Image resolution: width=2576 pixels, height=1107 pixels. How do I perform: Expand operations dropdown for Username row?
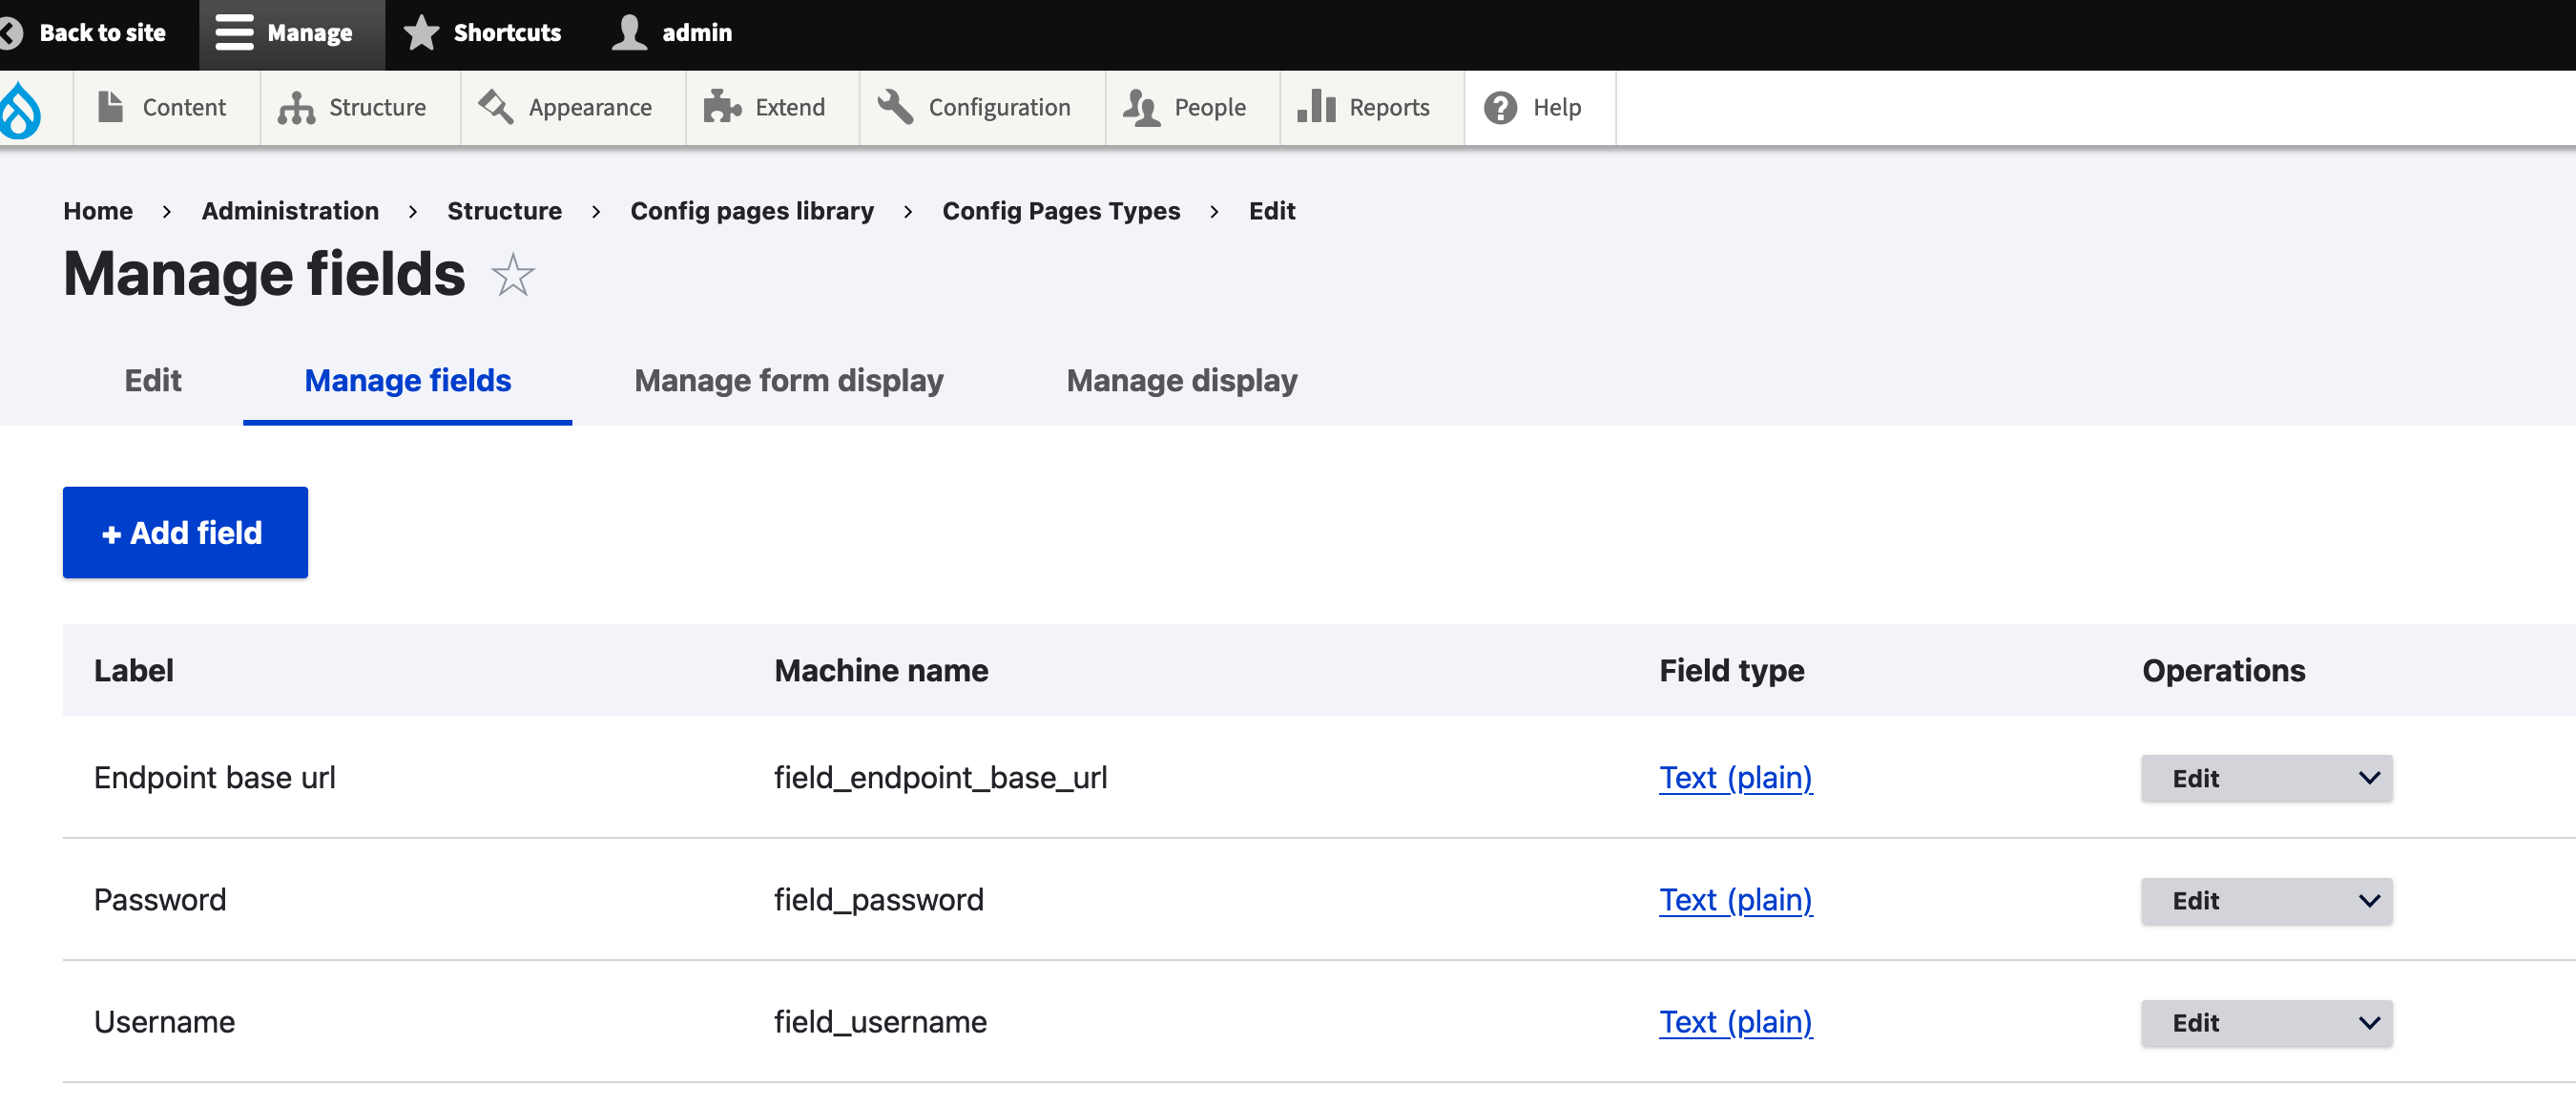[x=2369, y=1023]
